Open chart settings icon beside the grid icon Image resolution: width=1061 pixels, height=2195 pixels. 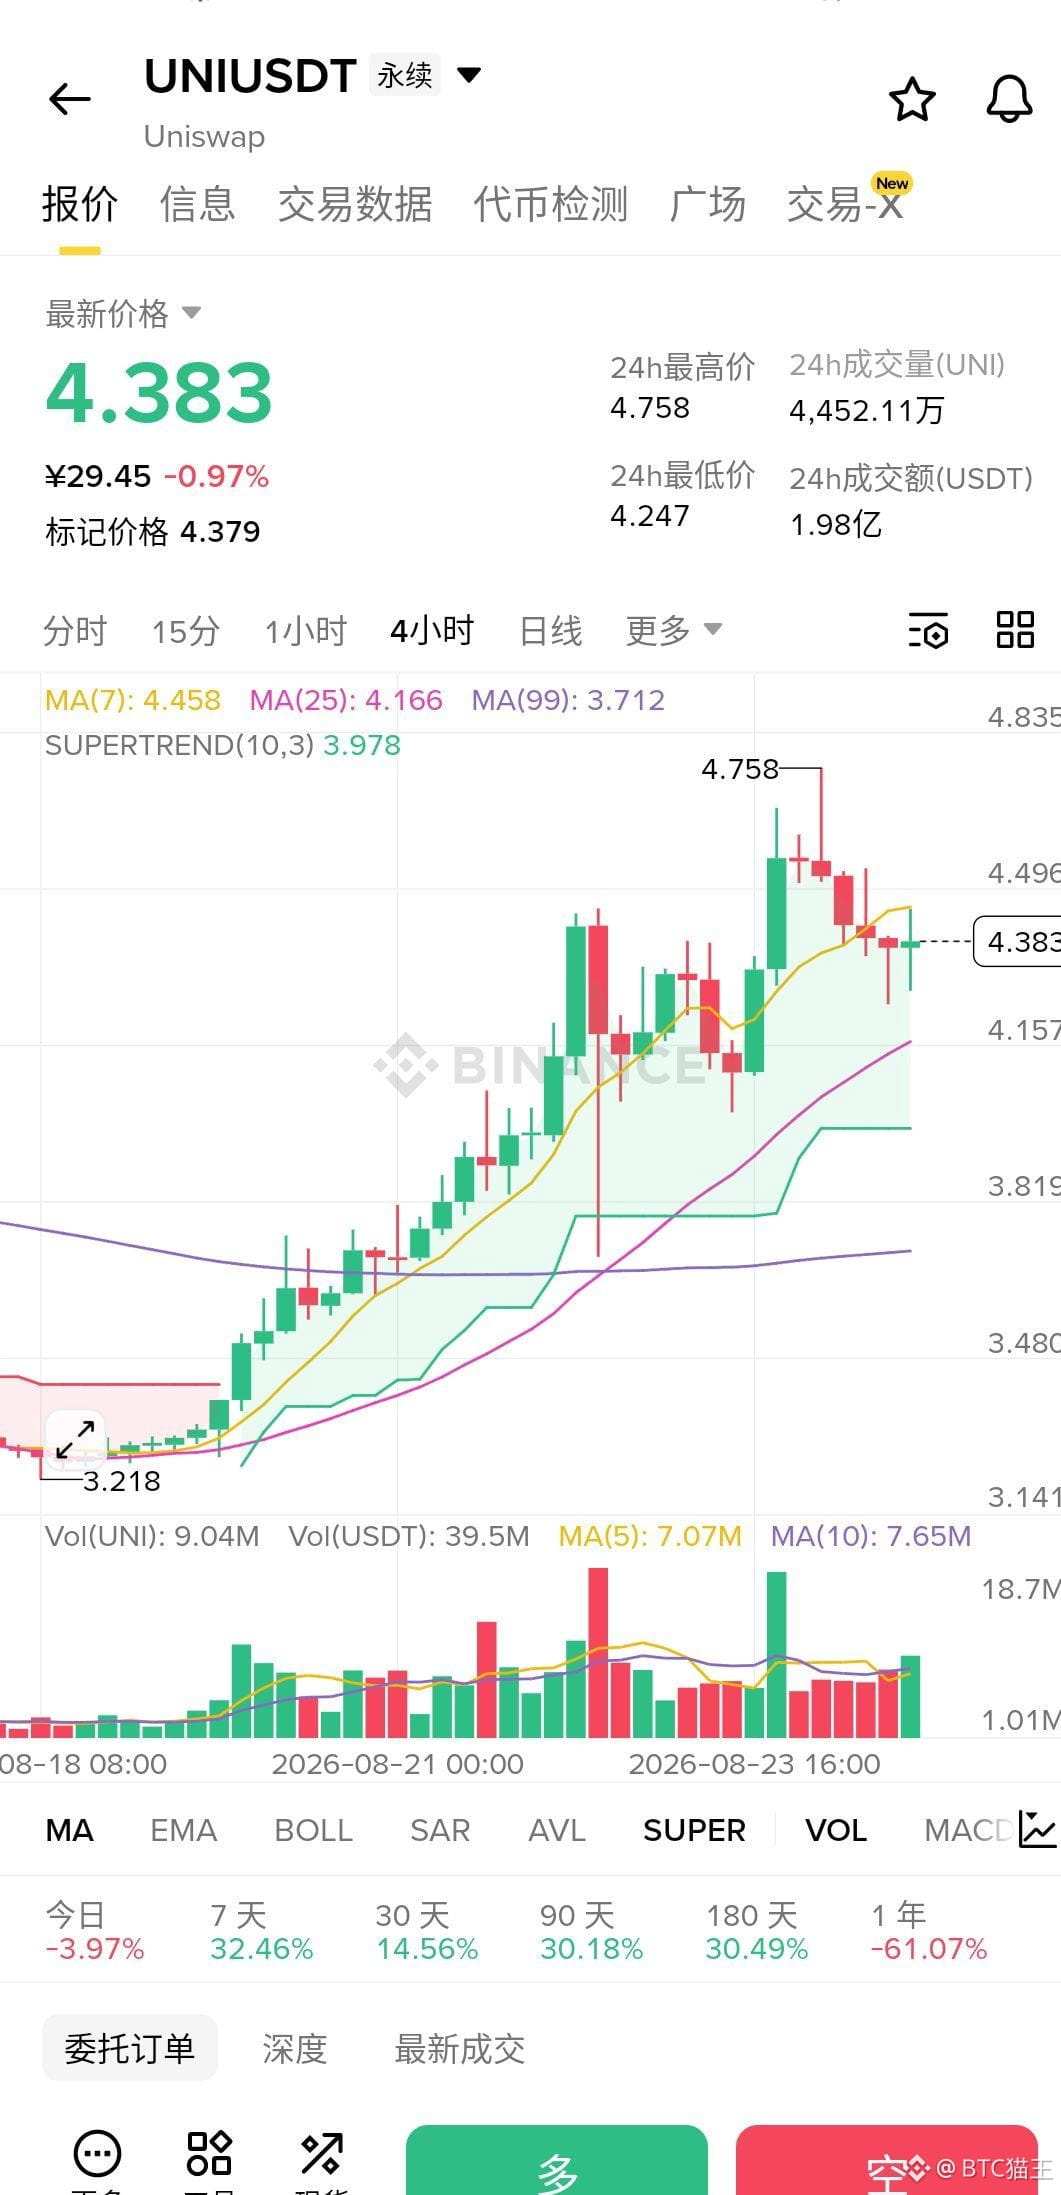pos(928,631)
